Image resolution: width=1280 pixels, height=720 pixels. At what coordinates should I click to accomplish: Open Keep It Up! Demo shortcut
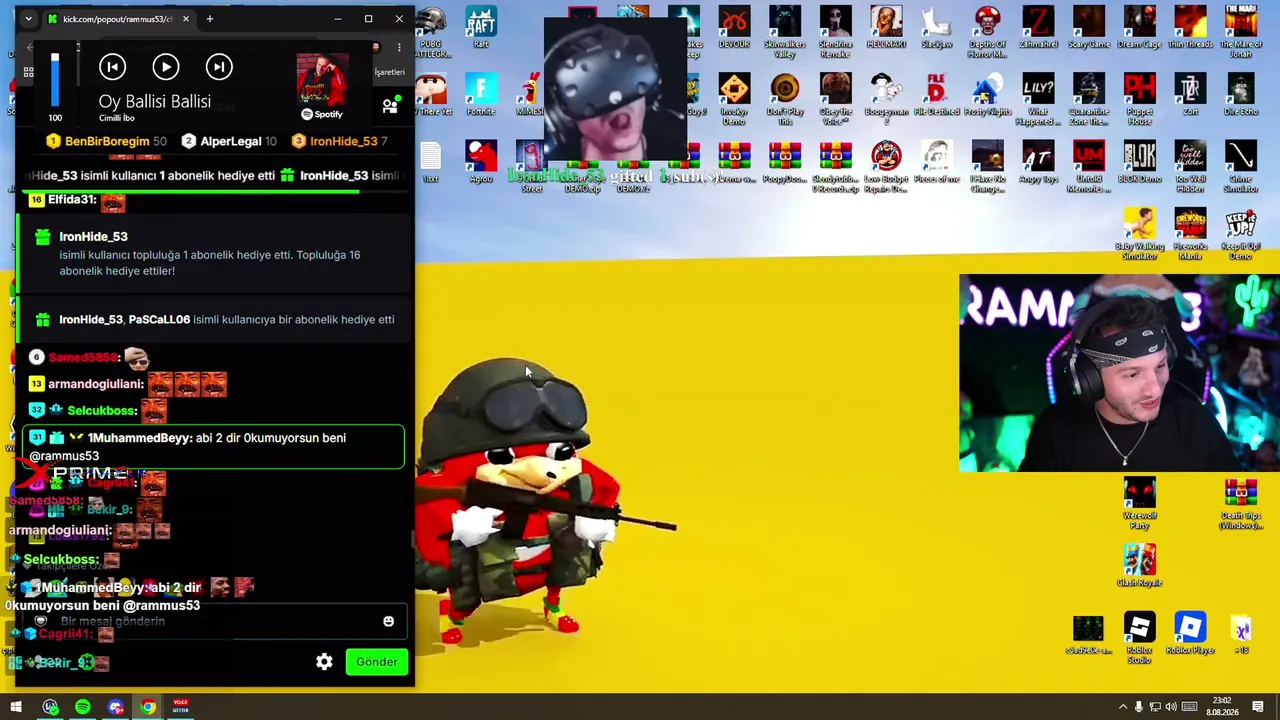click(x=1241, y=234)
